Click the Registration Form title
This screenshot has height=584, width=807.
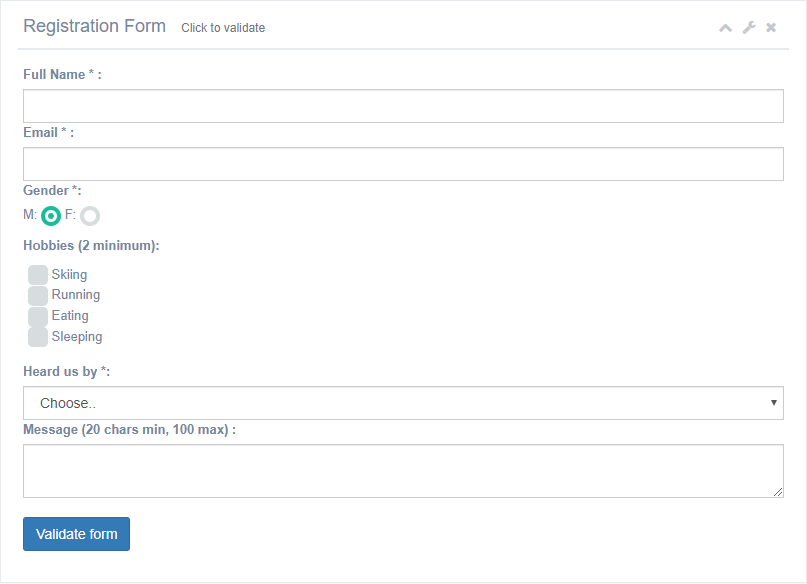95,26
